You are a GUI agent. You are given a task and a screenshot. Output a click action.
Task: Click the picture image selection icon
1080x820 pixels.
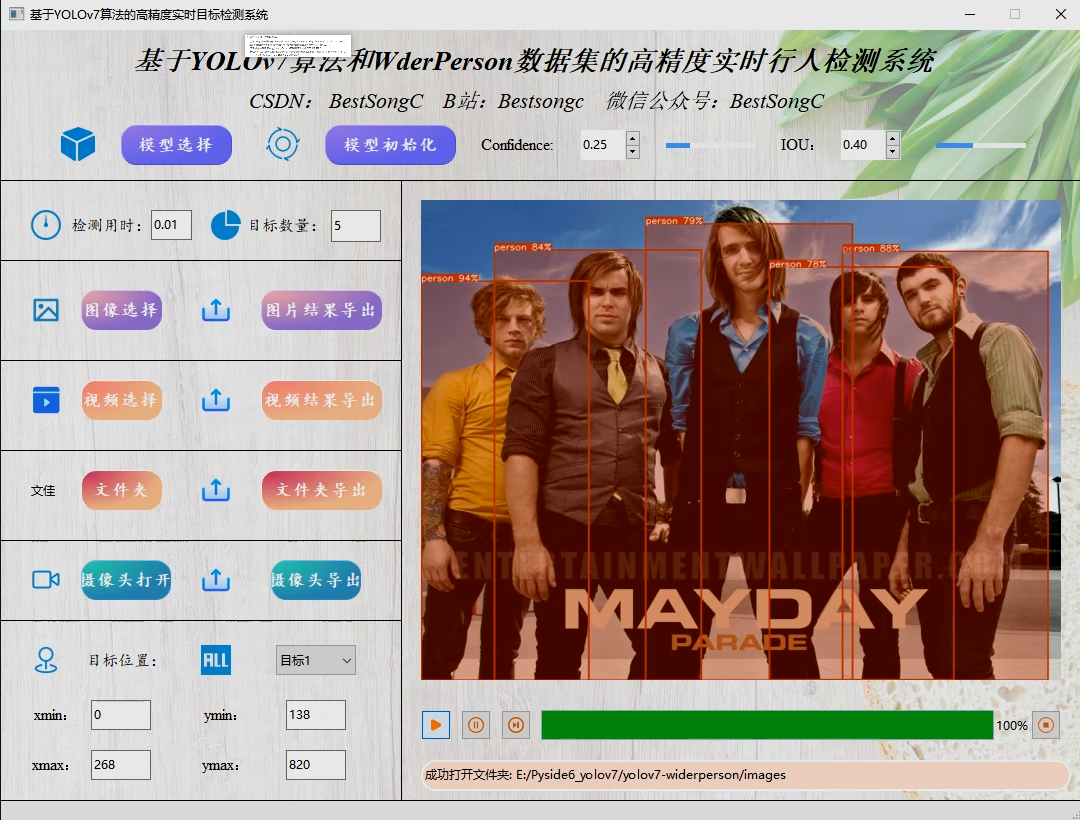coord(46,310)
